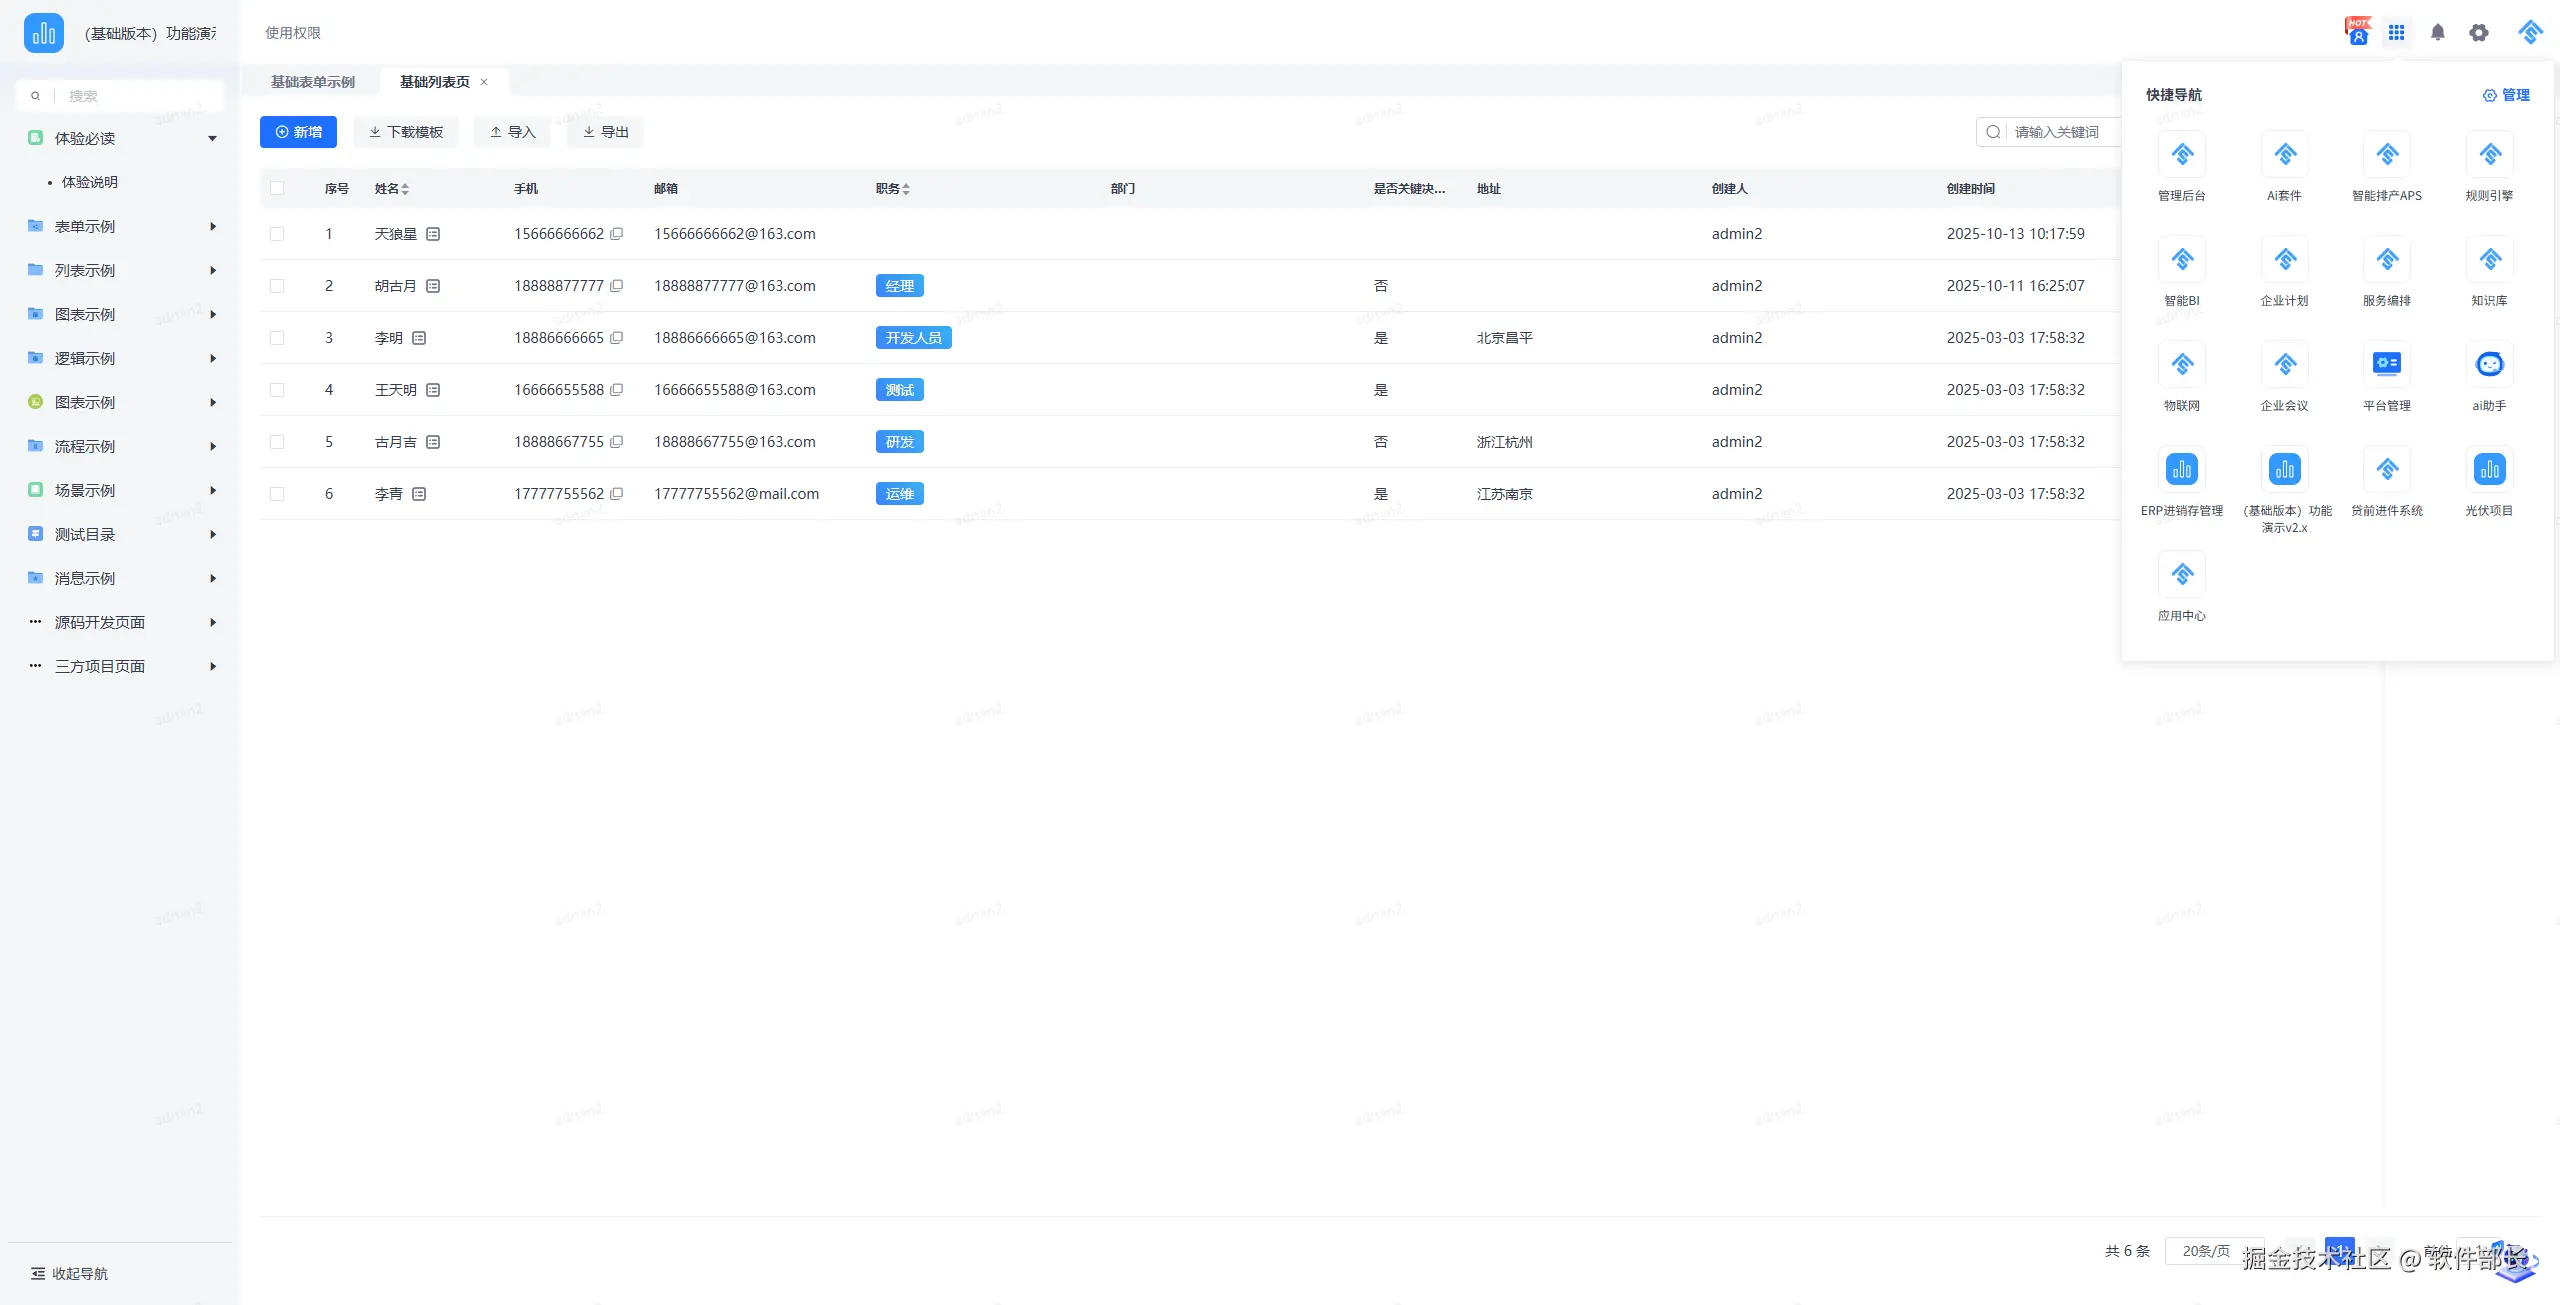
Task: Open ERP进销存管理 app icon
Action: coord(2182,470)
